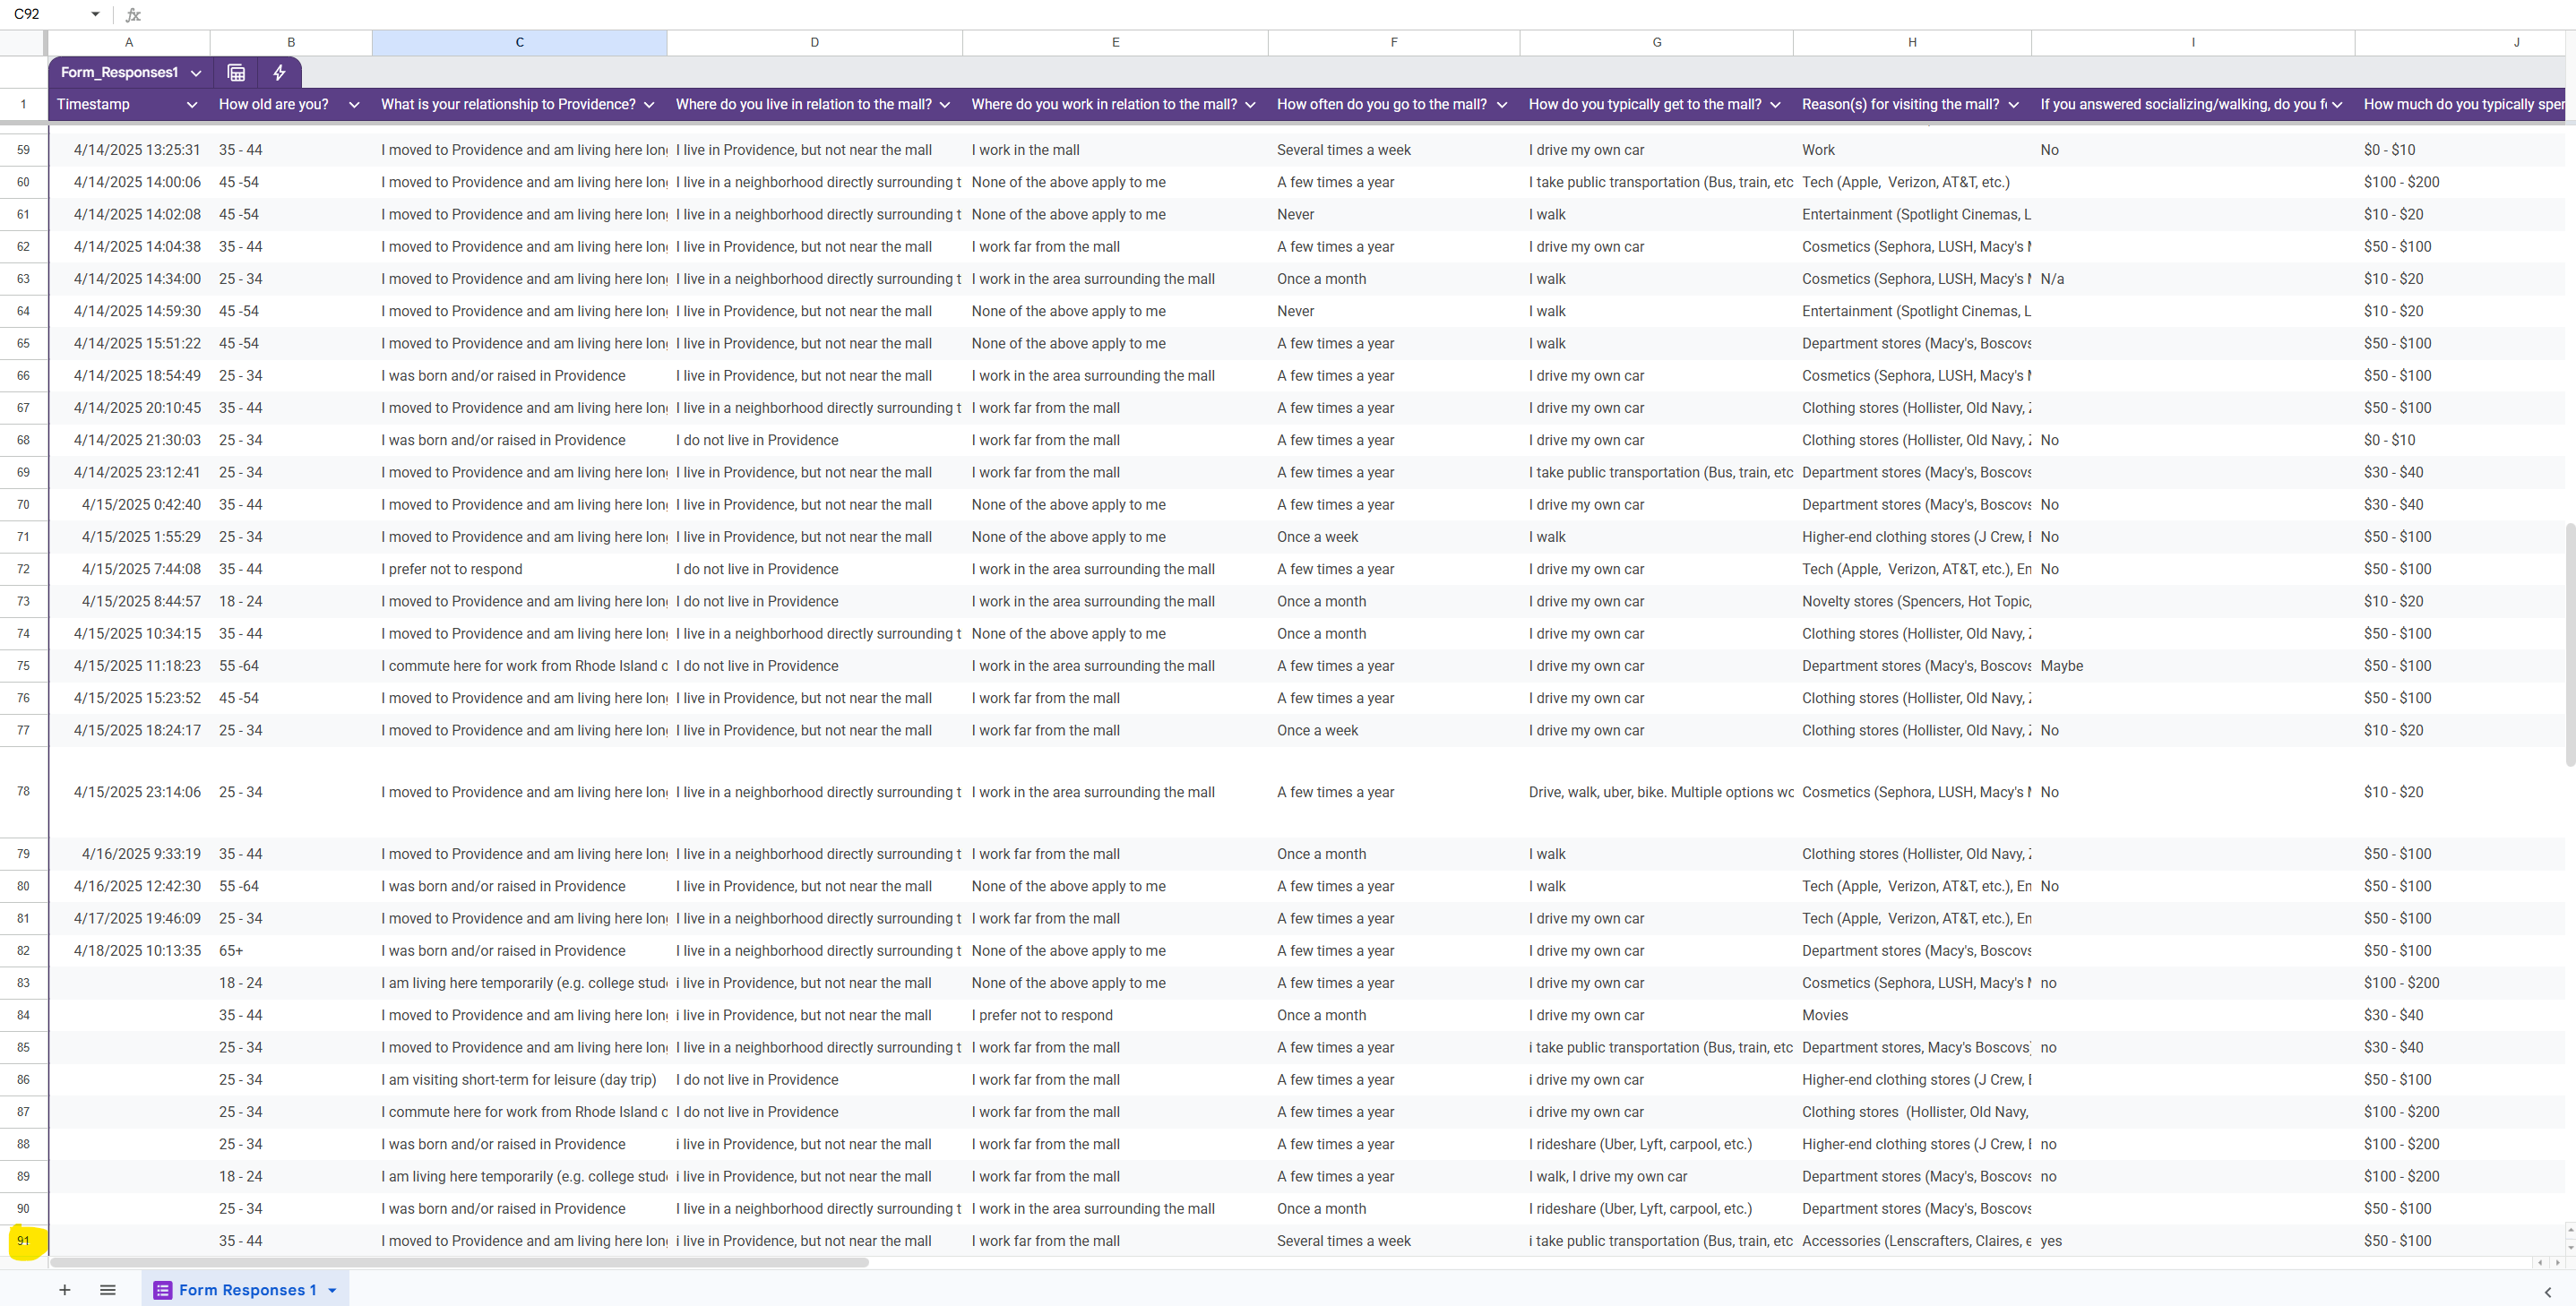This screenshot has height=1306, width=2576.
Task: Select the Form Responses 1 sheet tab
Action: 247,1290
